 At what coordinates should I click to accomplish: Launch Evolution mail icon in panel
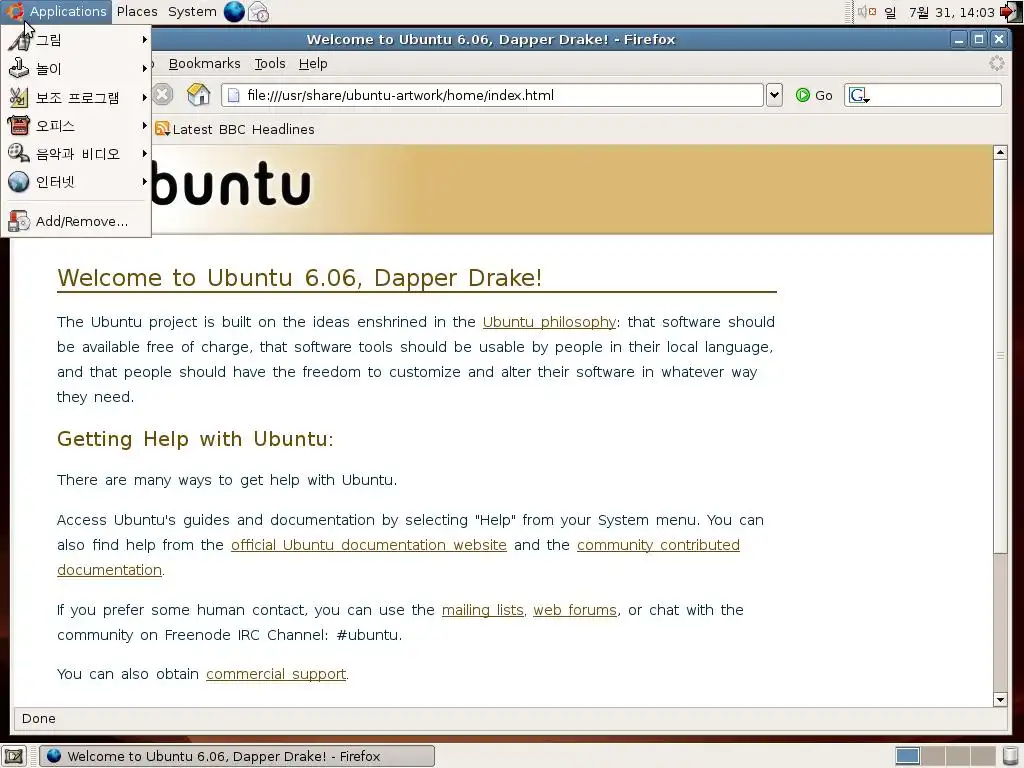point(259,11)
